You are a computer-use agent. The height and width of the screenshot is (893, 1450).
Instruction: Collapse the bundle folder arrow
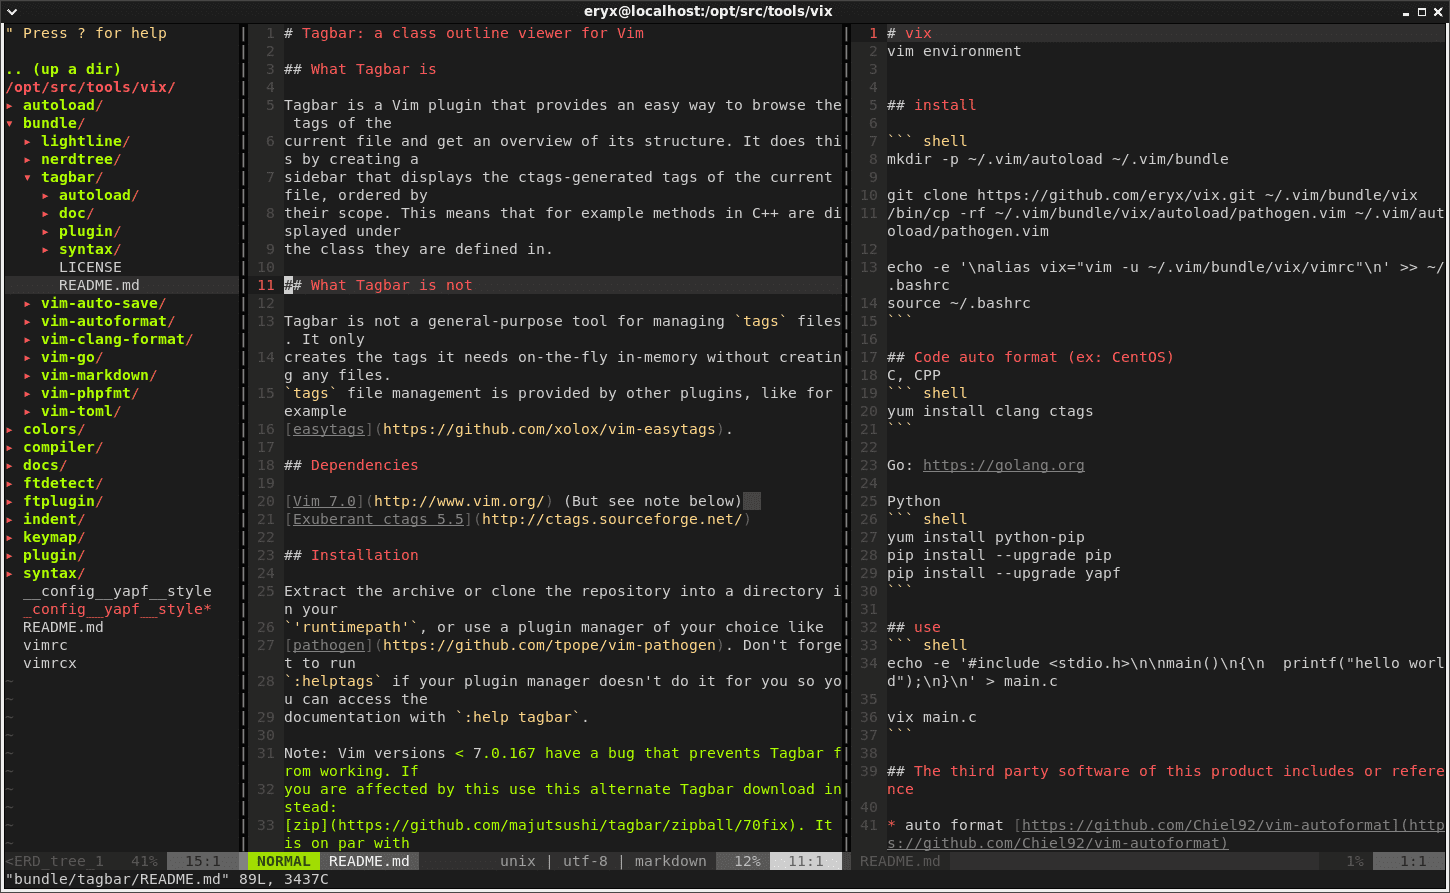pyautogui.click(x=10, y=123)
